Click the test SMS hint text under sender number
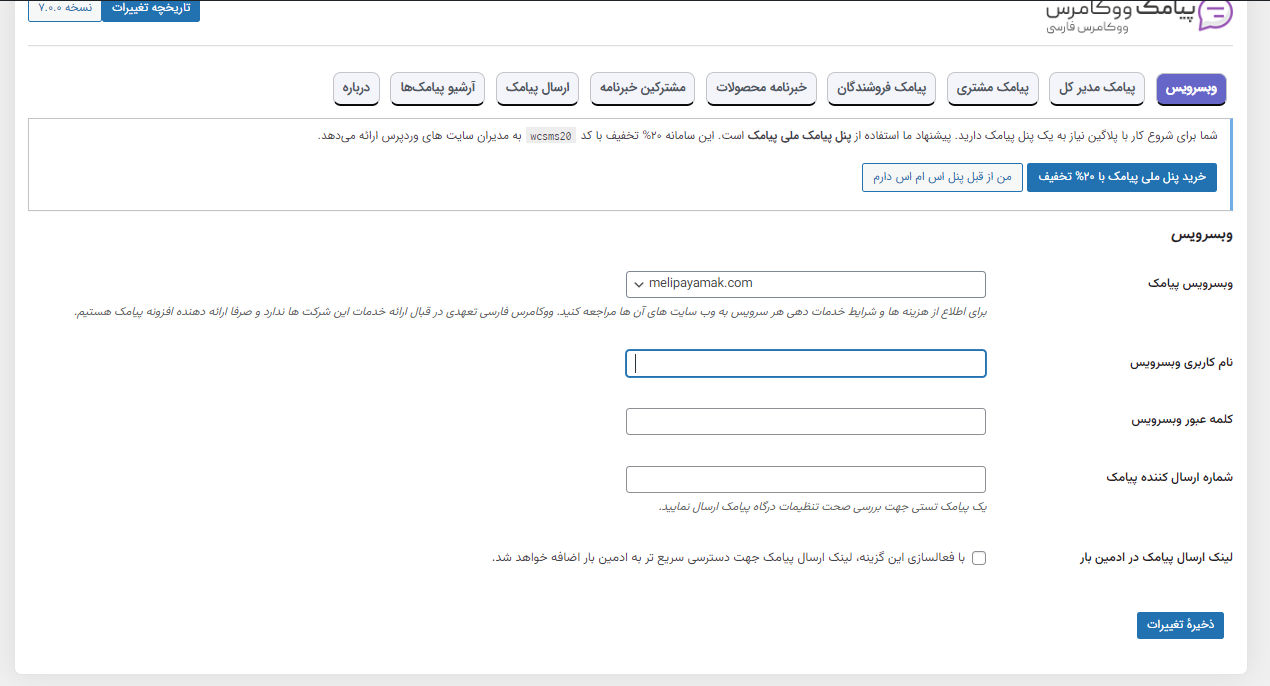This screenshot has height=686, width=1270. pyautogui.click(x=823, y=507)
